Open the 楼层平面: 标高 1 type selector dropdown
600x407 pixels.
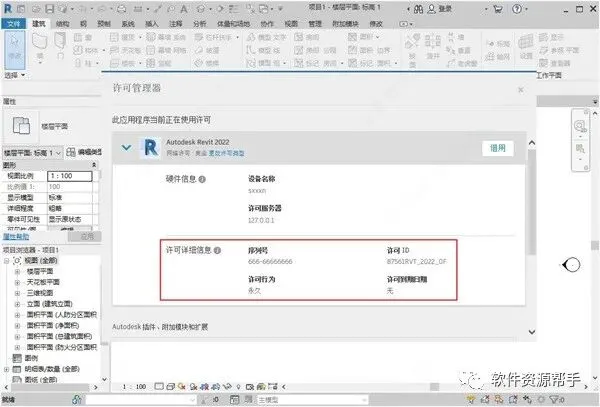33,153
